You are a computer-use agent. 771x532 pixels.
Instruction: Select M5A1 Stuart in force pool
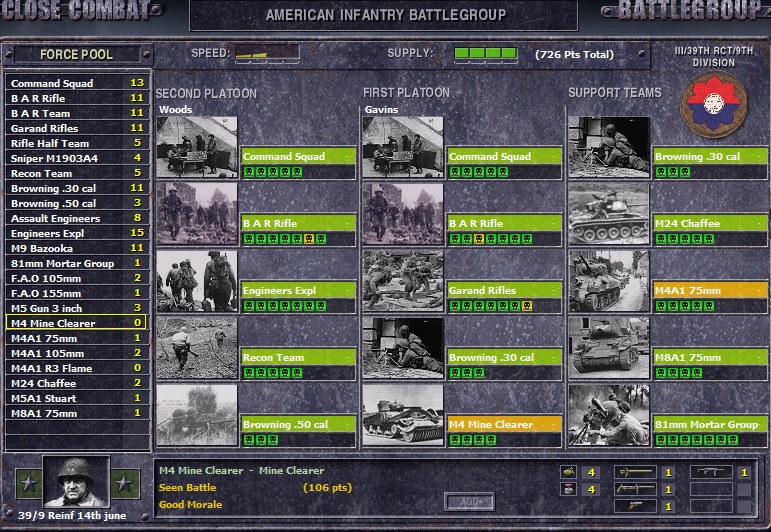click(76, 398)
